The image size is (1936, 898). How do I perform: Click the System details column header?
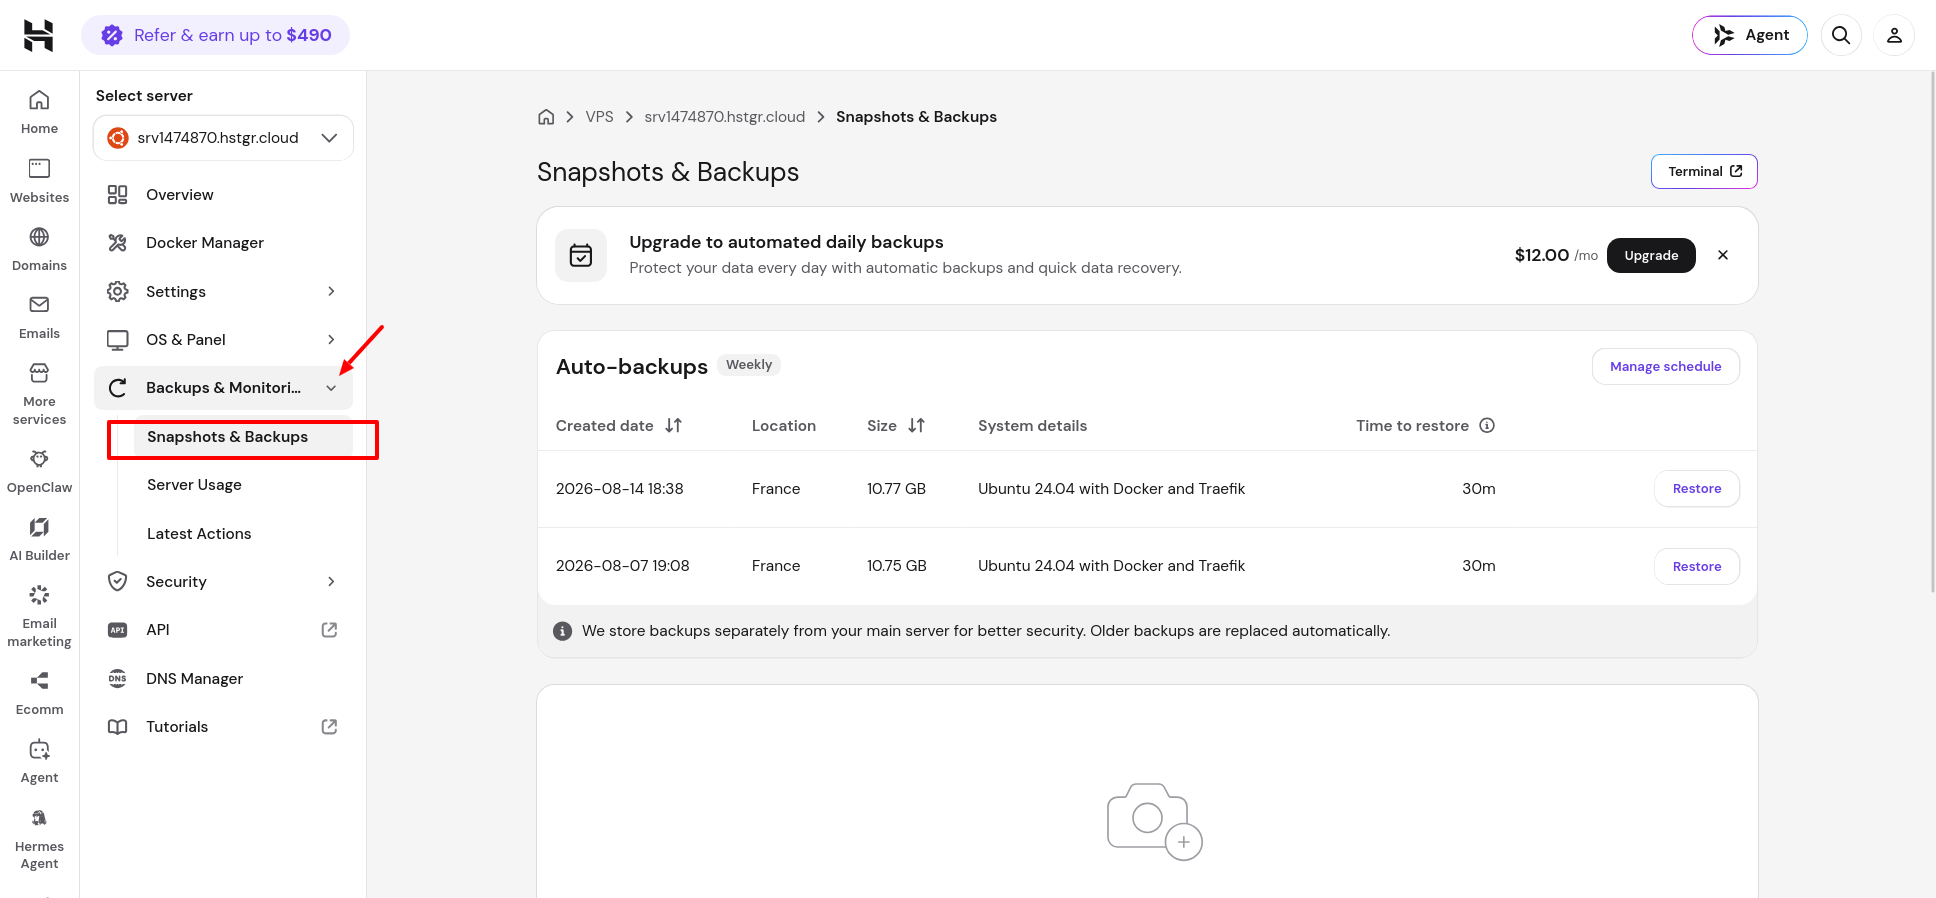(1032, 426)
